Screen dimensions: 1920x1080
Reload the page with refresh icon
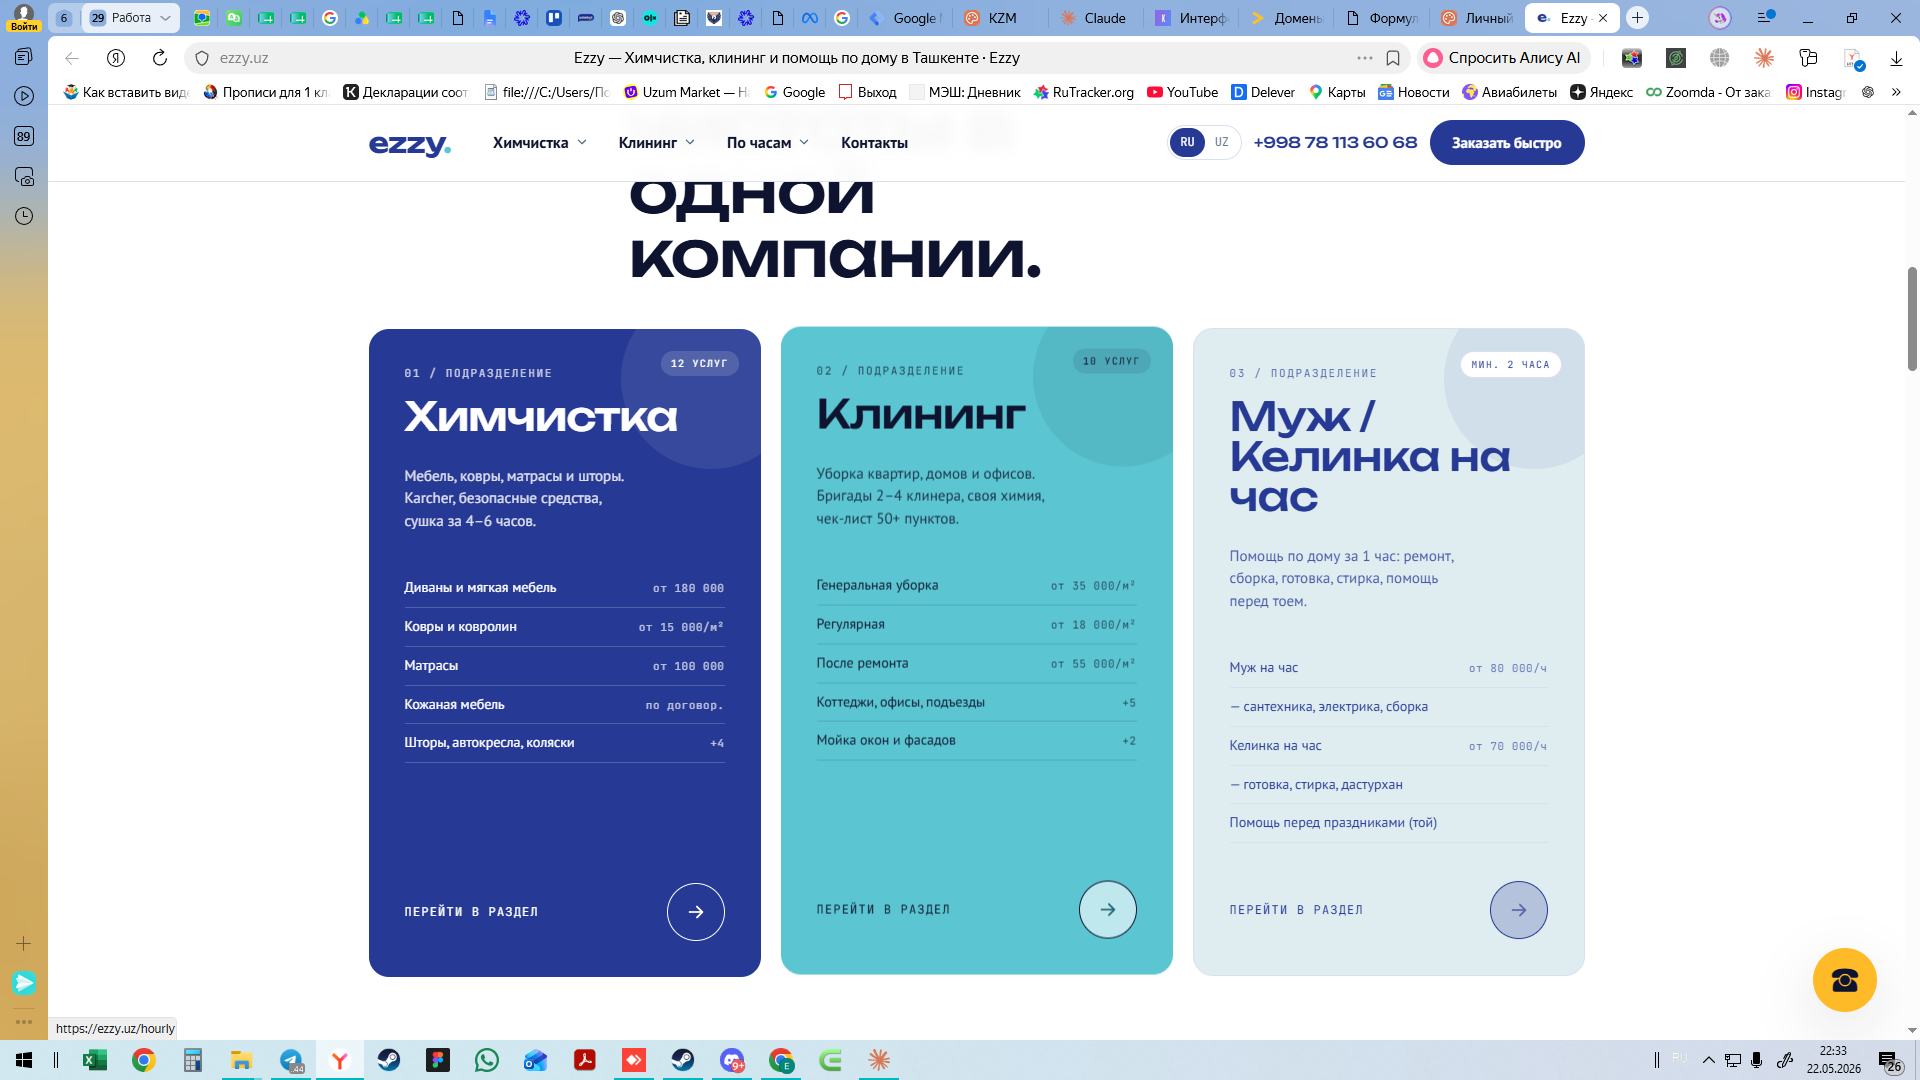(160, 58)
